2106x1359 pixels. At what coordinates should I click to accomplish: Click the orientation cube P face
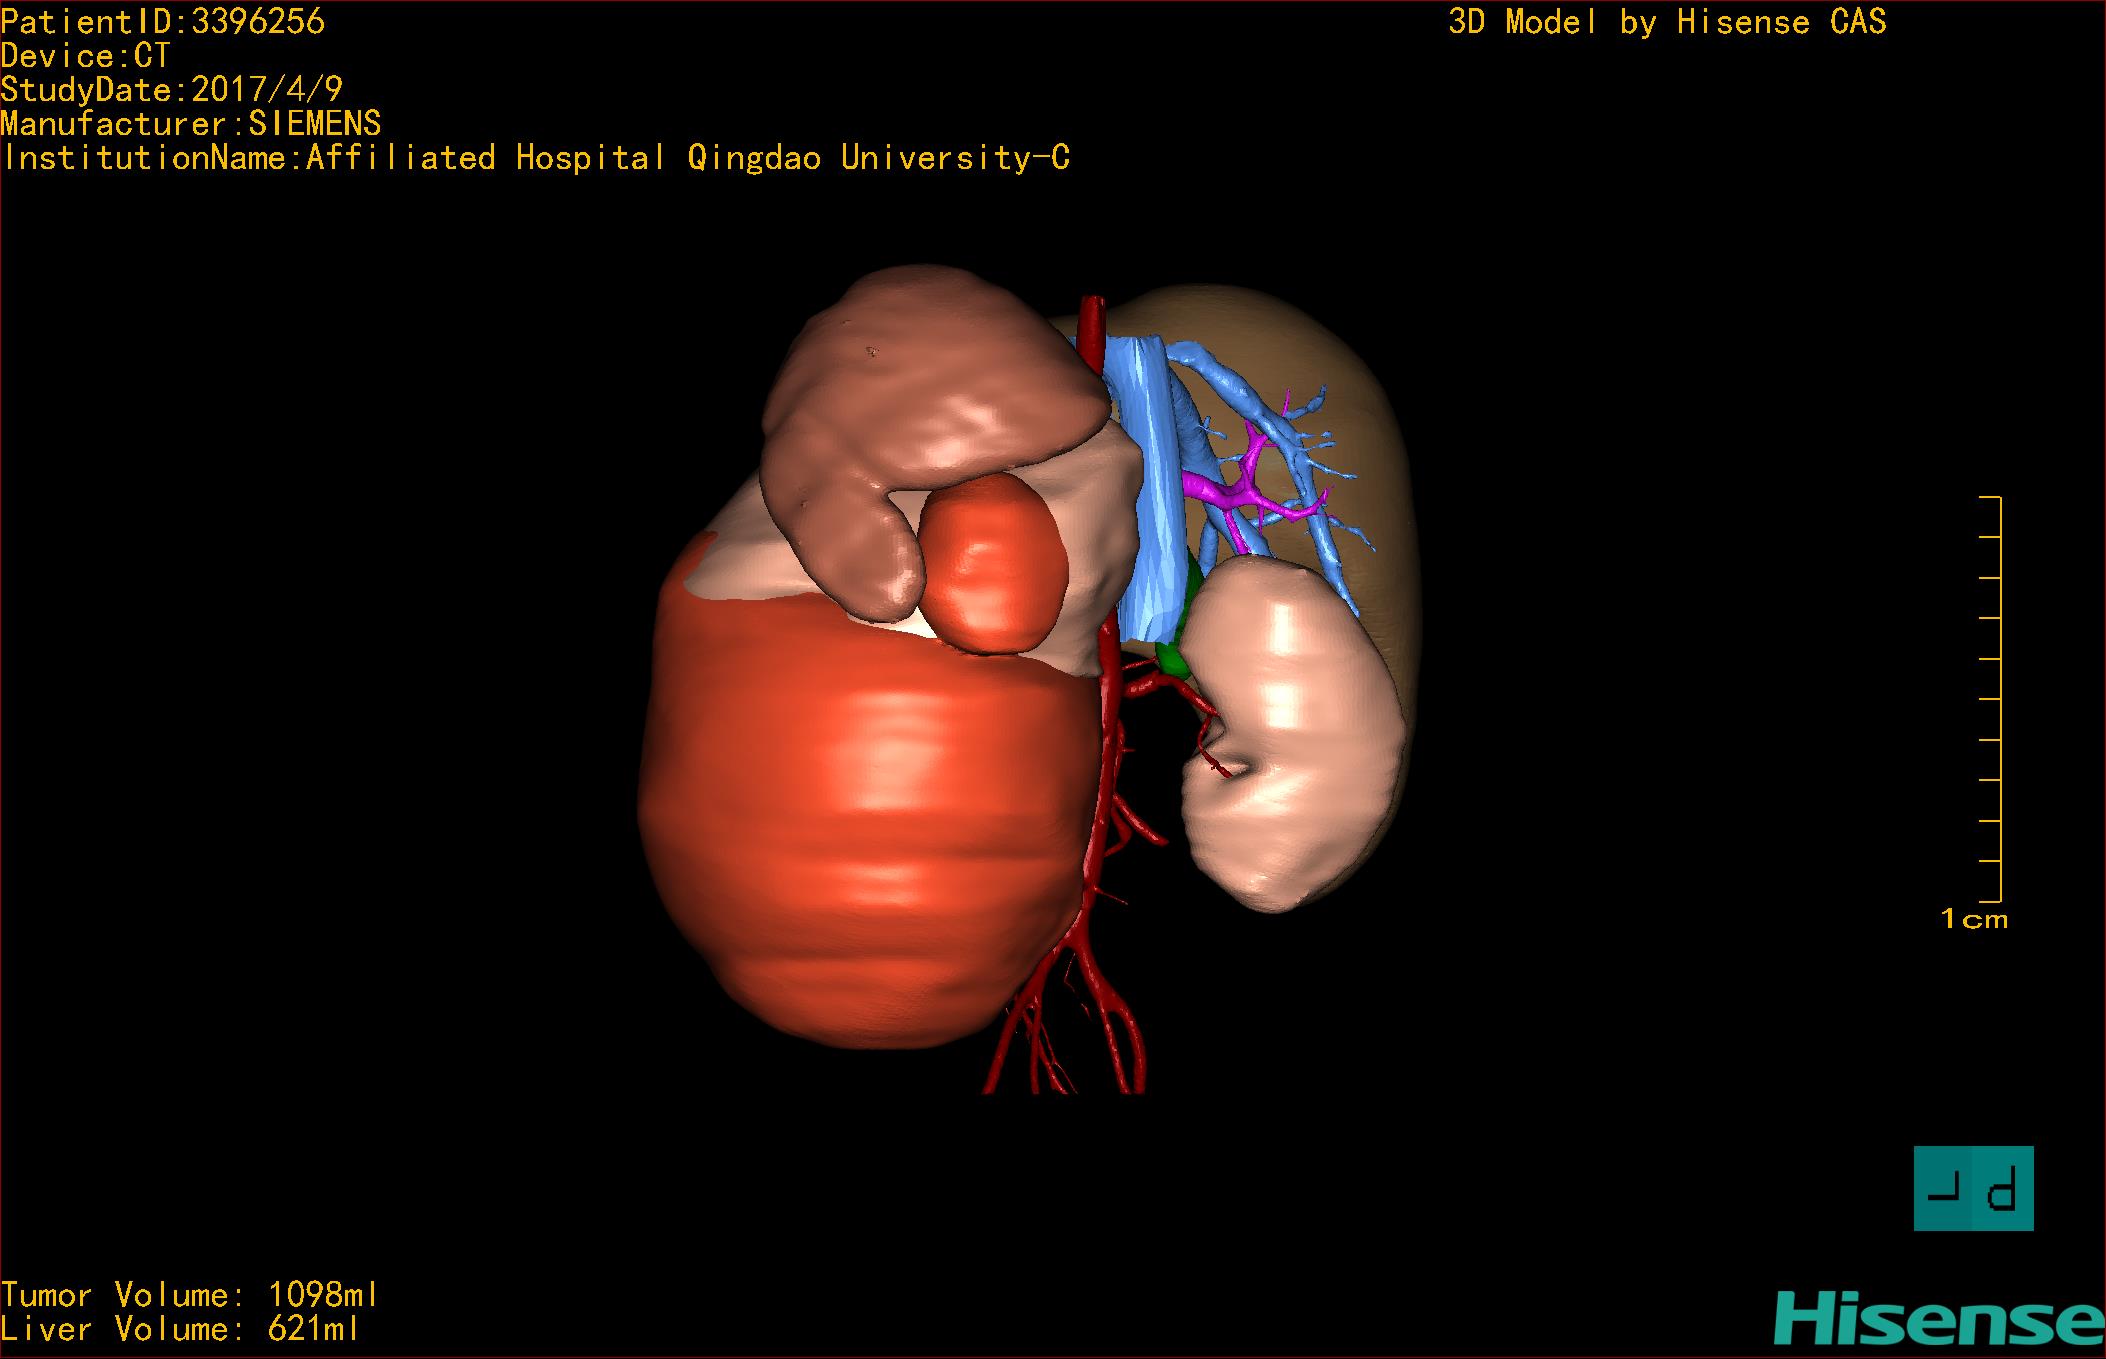pos(2003,1189)
